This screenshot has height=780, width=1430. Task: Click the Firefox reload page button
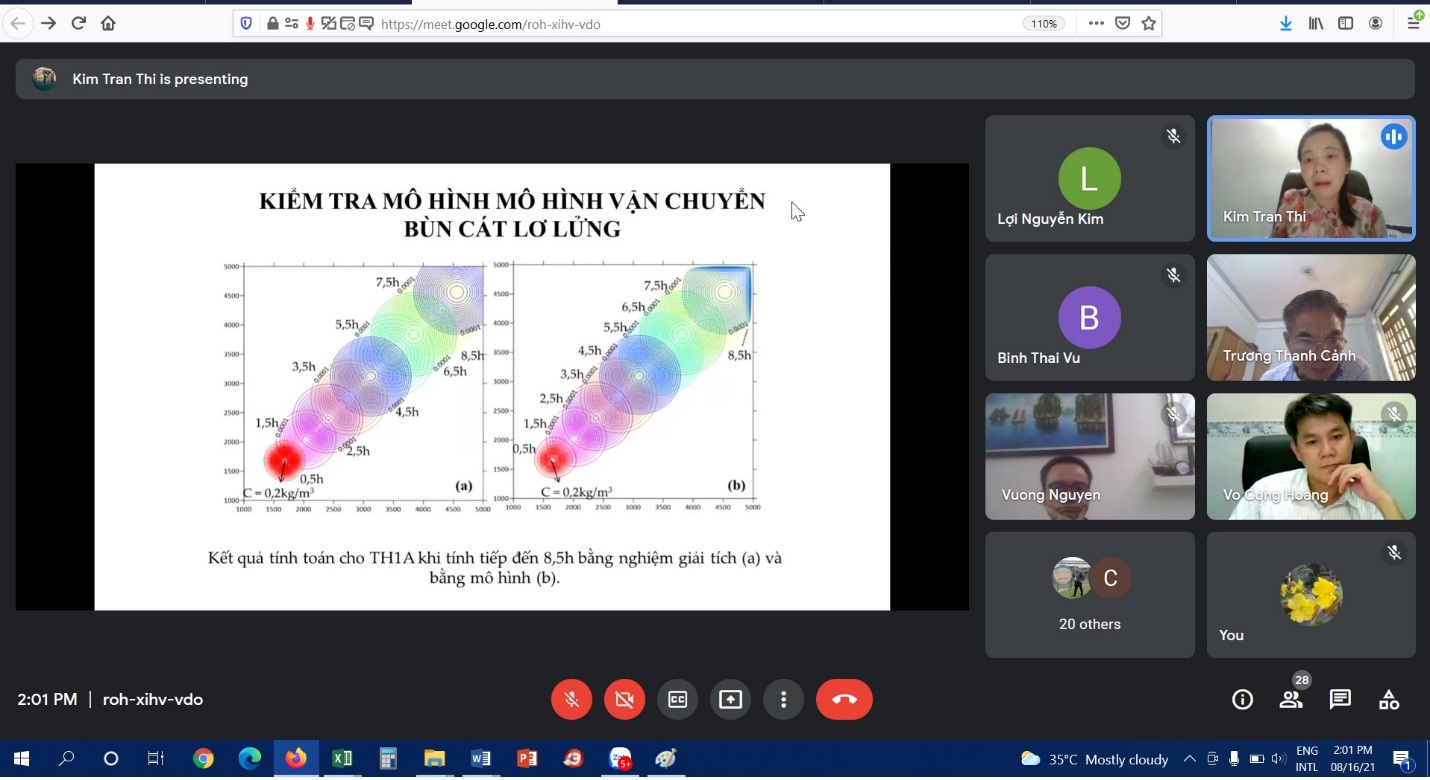tap(78, 23)
